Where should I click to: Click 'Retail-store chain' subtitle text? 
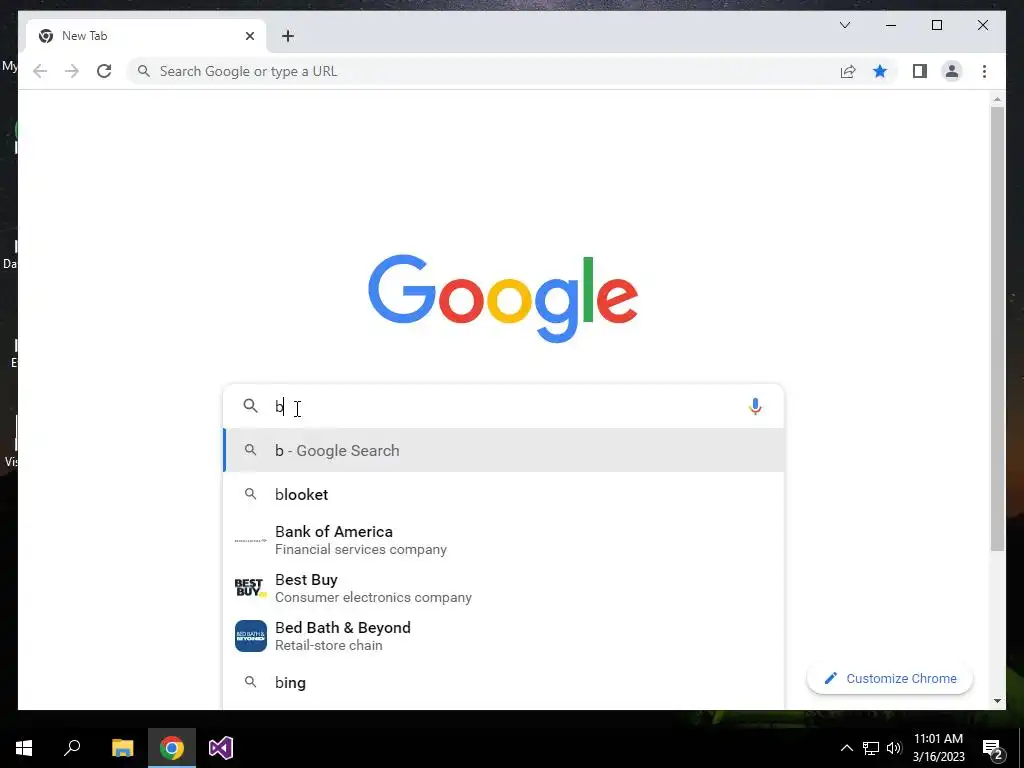click(328, 645)
